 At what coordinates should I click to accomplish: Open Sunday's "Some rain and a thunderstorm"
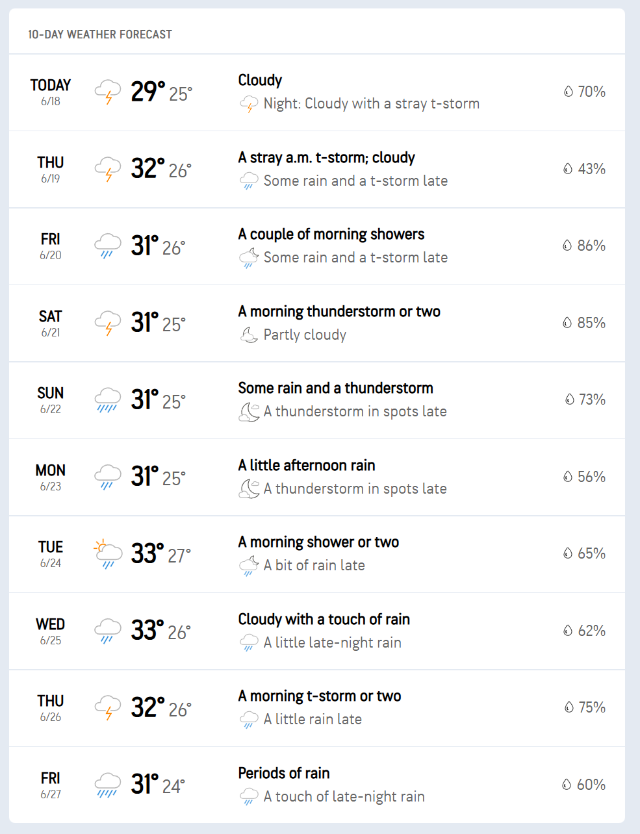pos(335,388)
